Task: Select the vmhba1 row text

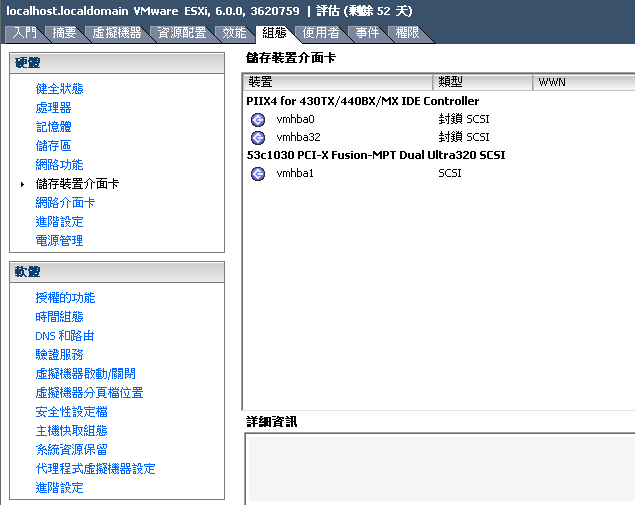Action: [x=295, y=174]
